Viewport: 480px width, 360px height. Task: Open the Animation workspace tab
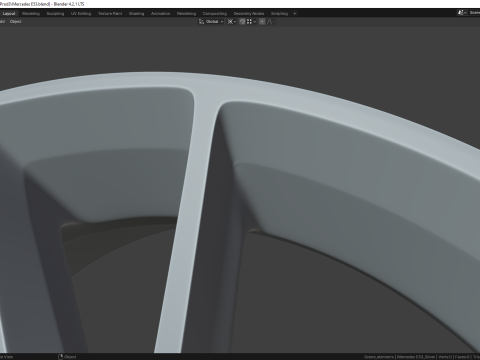(161, 14)
